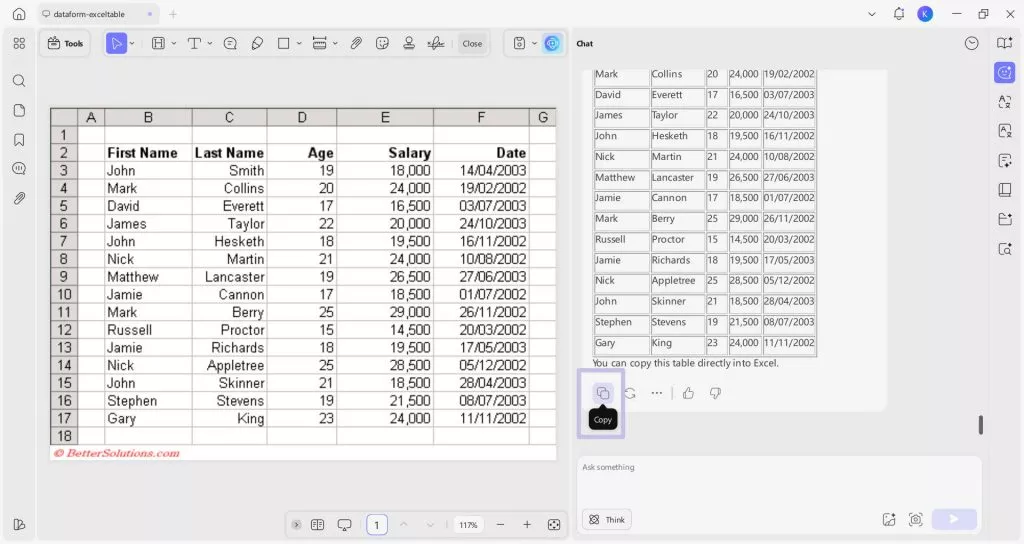Screen dimensions: 1024x544
Task: Add a new tab with plus
Action: [173, 14]
